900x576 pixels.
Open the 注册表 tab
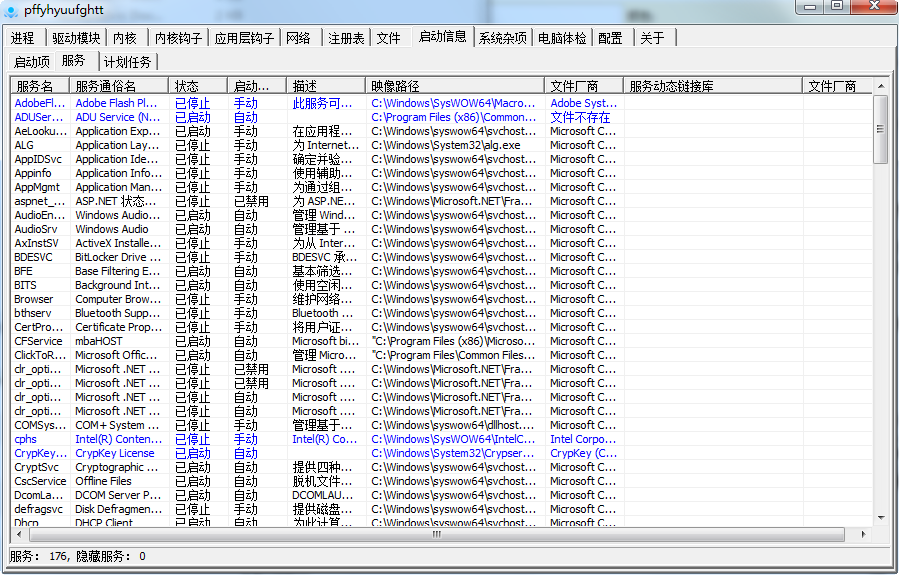click(x=346, y=38)
